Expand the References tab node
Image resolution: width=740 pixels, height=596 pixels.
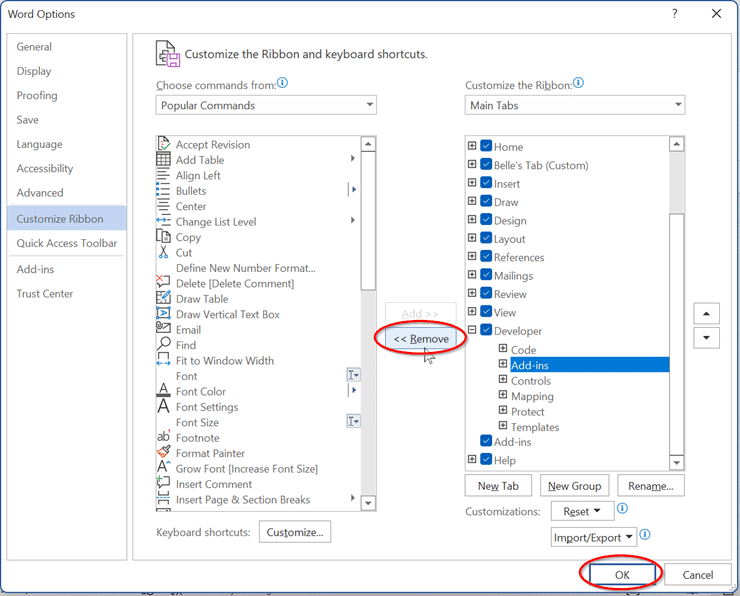pos(472,256)
